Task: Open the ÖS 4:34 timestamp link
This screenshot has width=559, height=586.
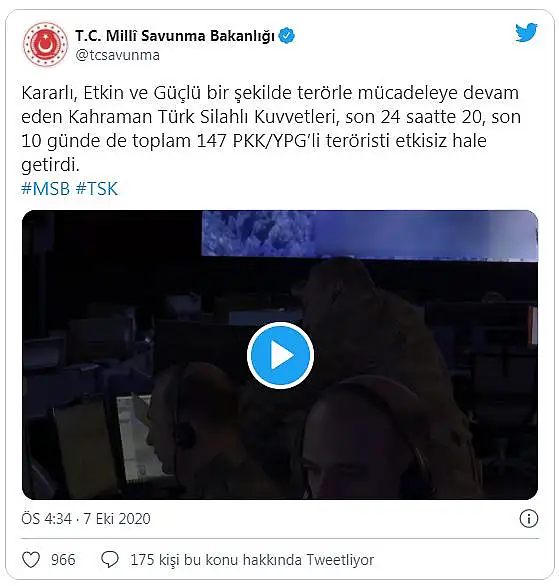Action: coord(46,519)
